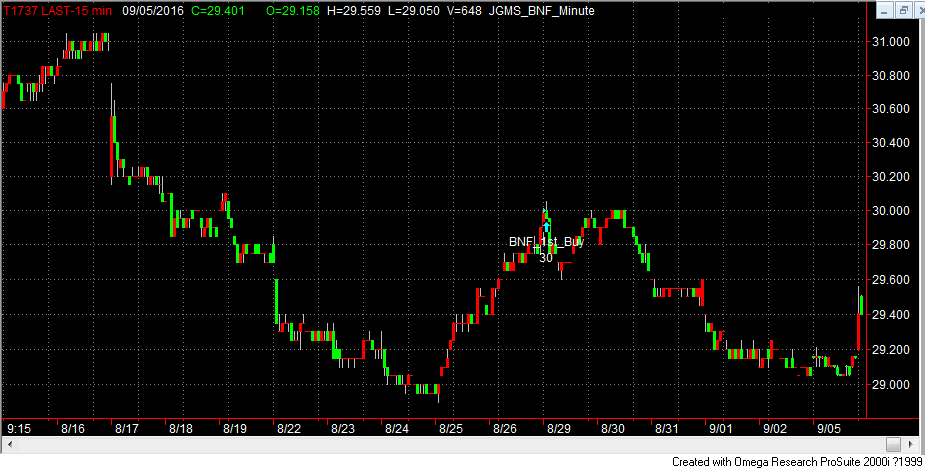Click the 30.000 price axis label
925x468 pixels.
click(x=891, y=211)
